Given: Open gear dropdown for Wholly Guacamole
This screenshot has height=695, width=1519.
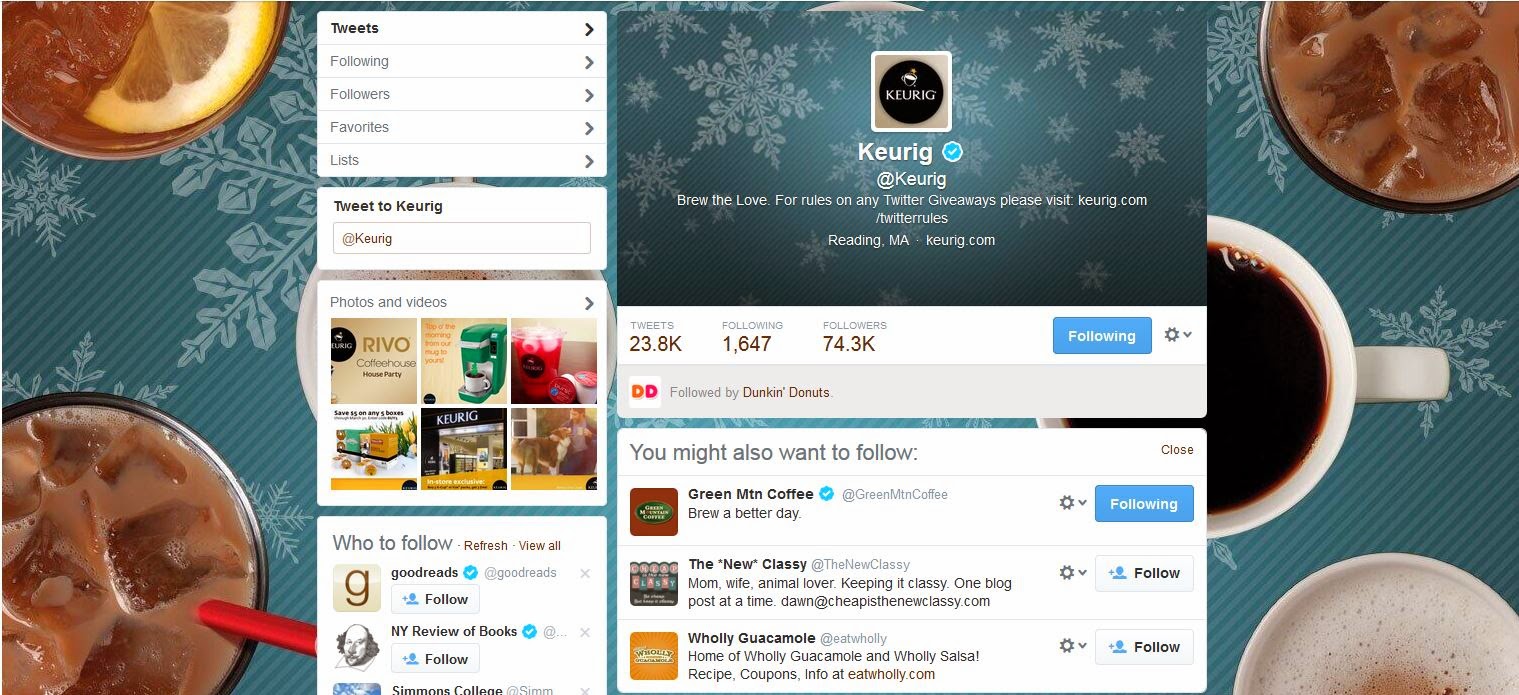Looking at the screenshot, I should click(x=1073, y=646).
